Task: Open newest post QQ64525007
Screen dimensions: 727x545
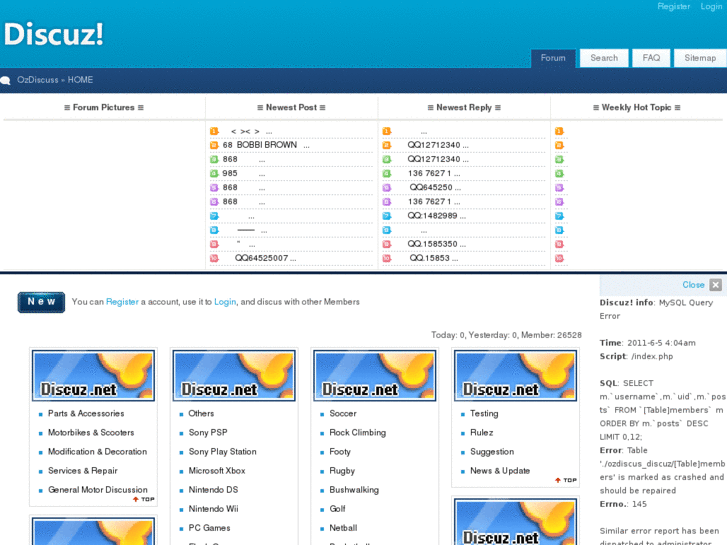Action: coord(265,258)
